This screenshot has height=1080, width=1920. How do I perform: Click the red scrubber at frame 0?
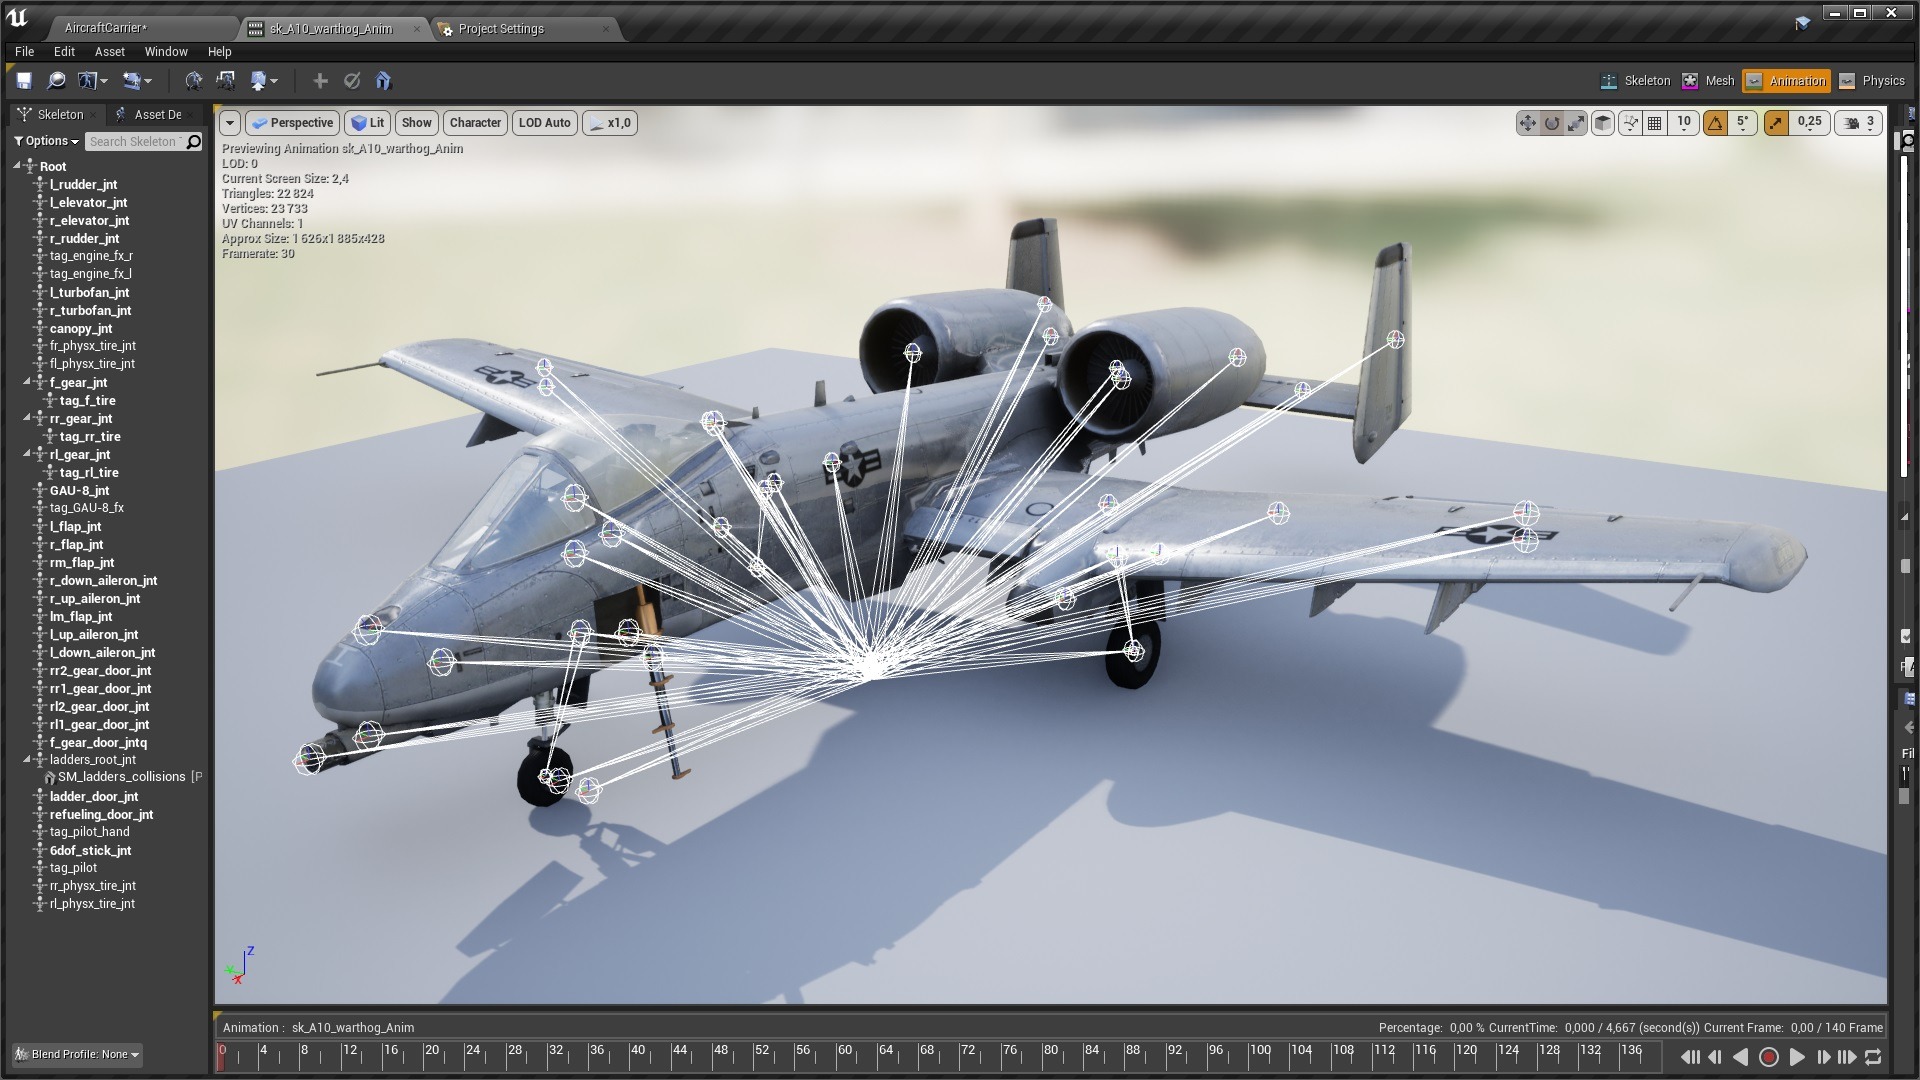pyautogui.click(x=221, y=1057)
